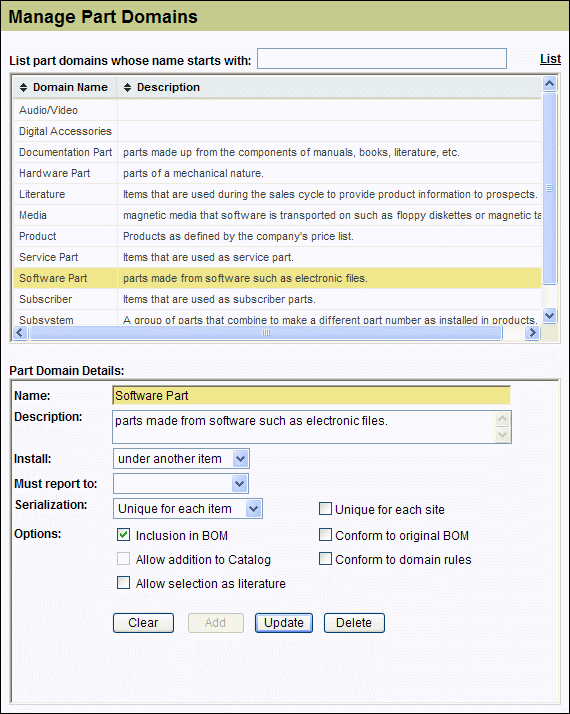Viewport: 570px width, 714px height.
Task: Click description box scroll up arrow
Action: (503, 419)
